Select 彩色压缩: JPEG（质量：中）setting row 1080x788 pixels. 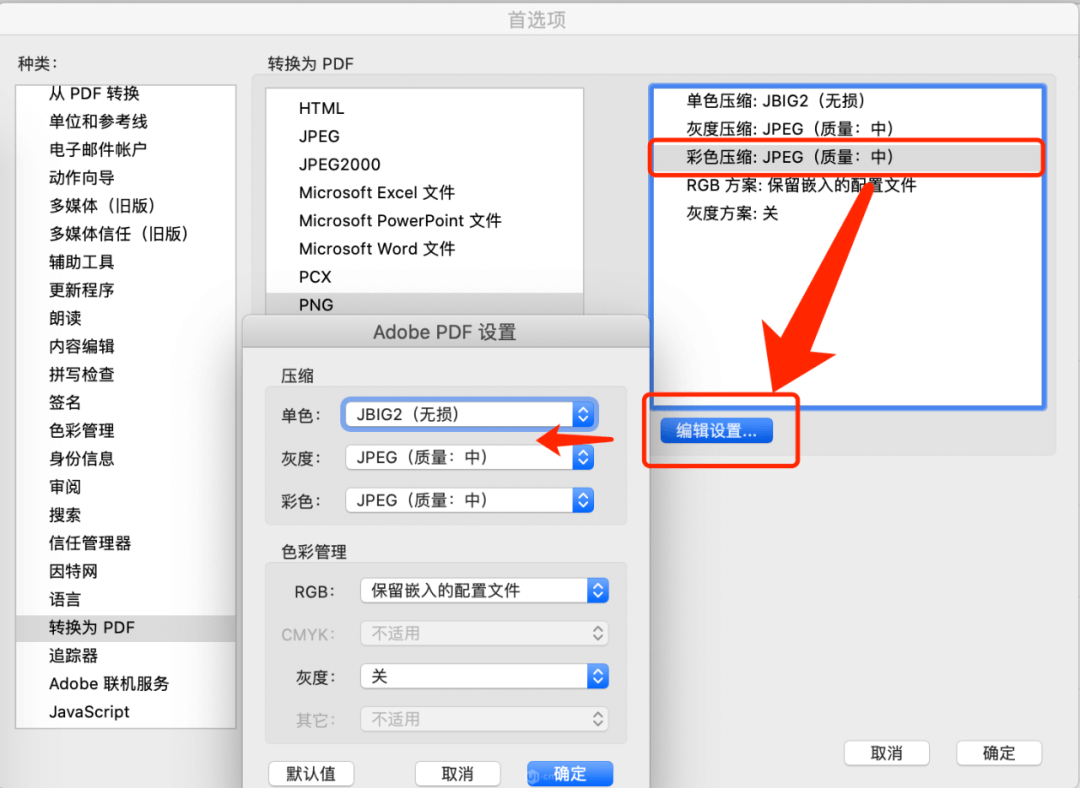point(847,157)
